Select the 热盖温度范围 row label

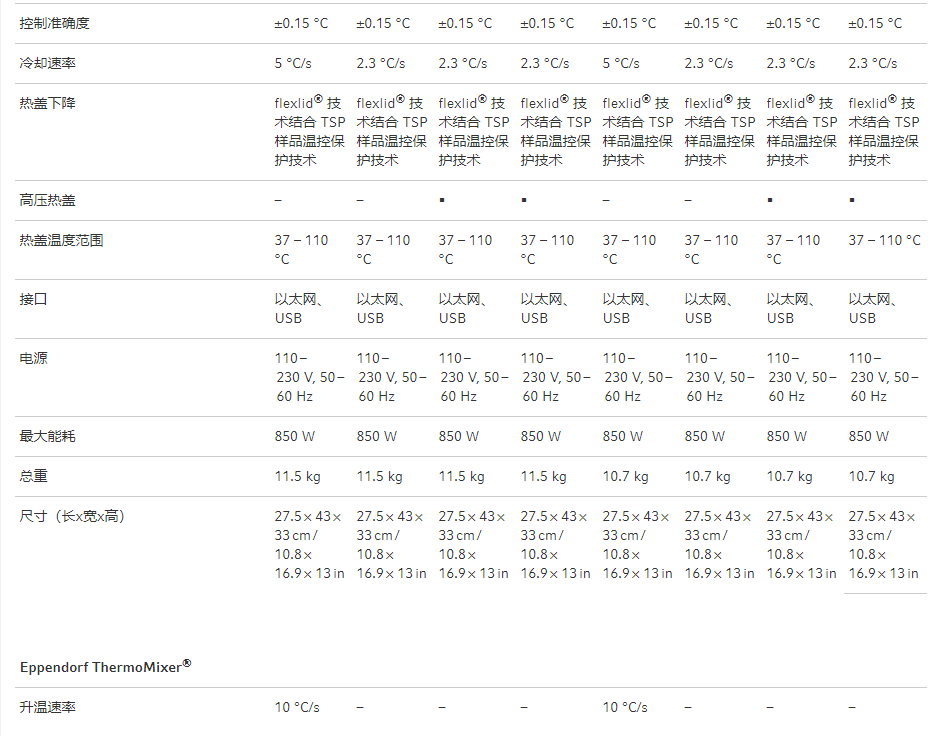(61, 240)
